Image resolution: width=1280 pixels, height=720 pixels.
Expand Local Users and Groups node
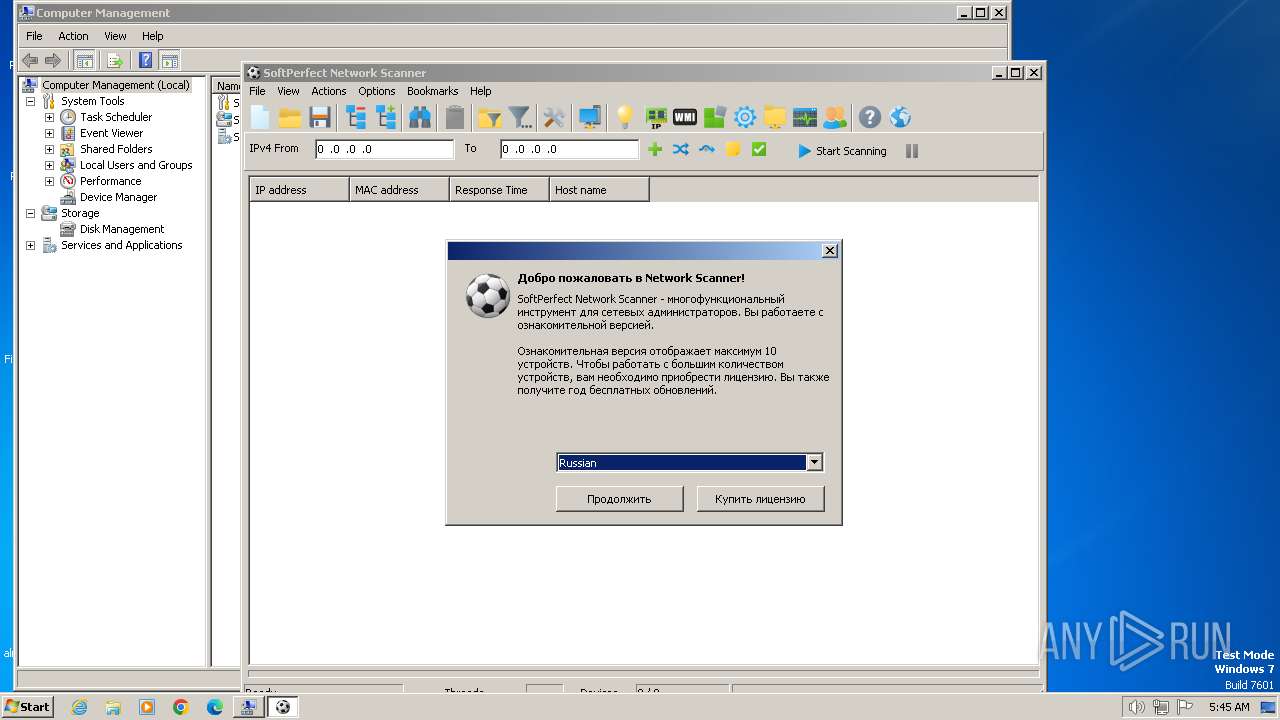(49, 165)
